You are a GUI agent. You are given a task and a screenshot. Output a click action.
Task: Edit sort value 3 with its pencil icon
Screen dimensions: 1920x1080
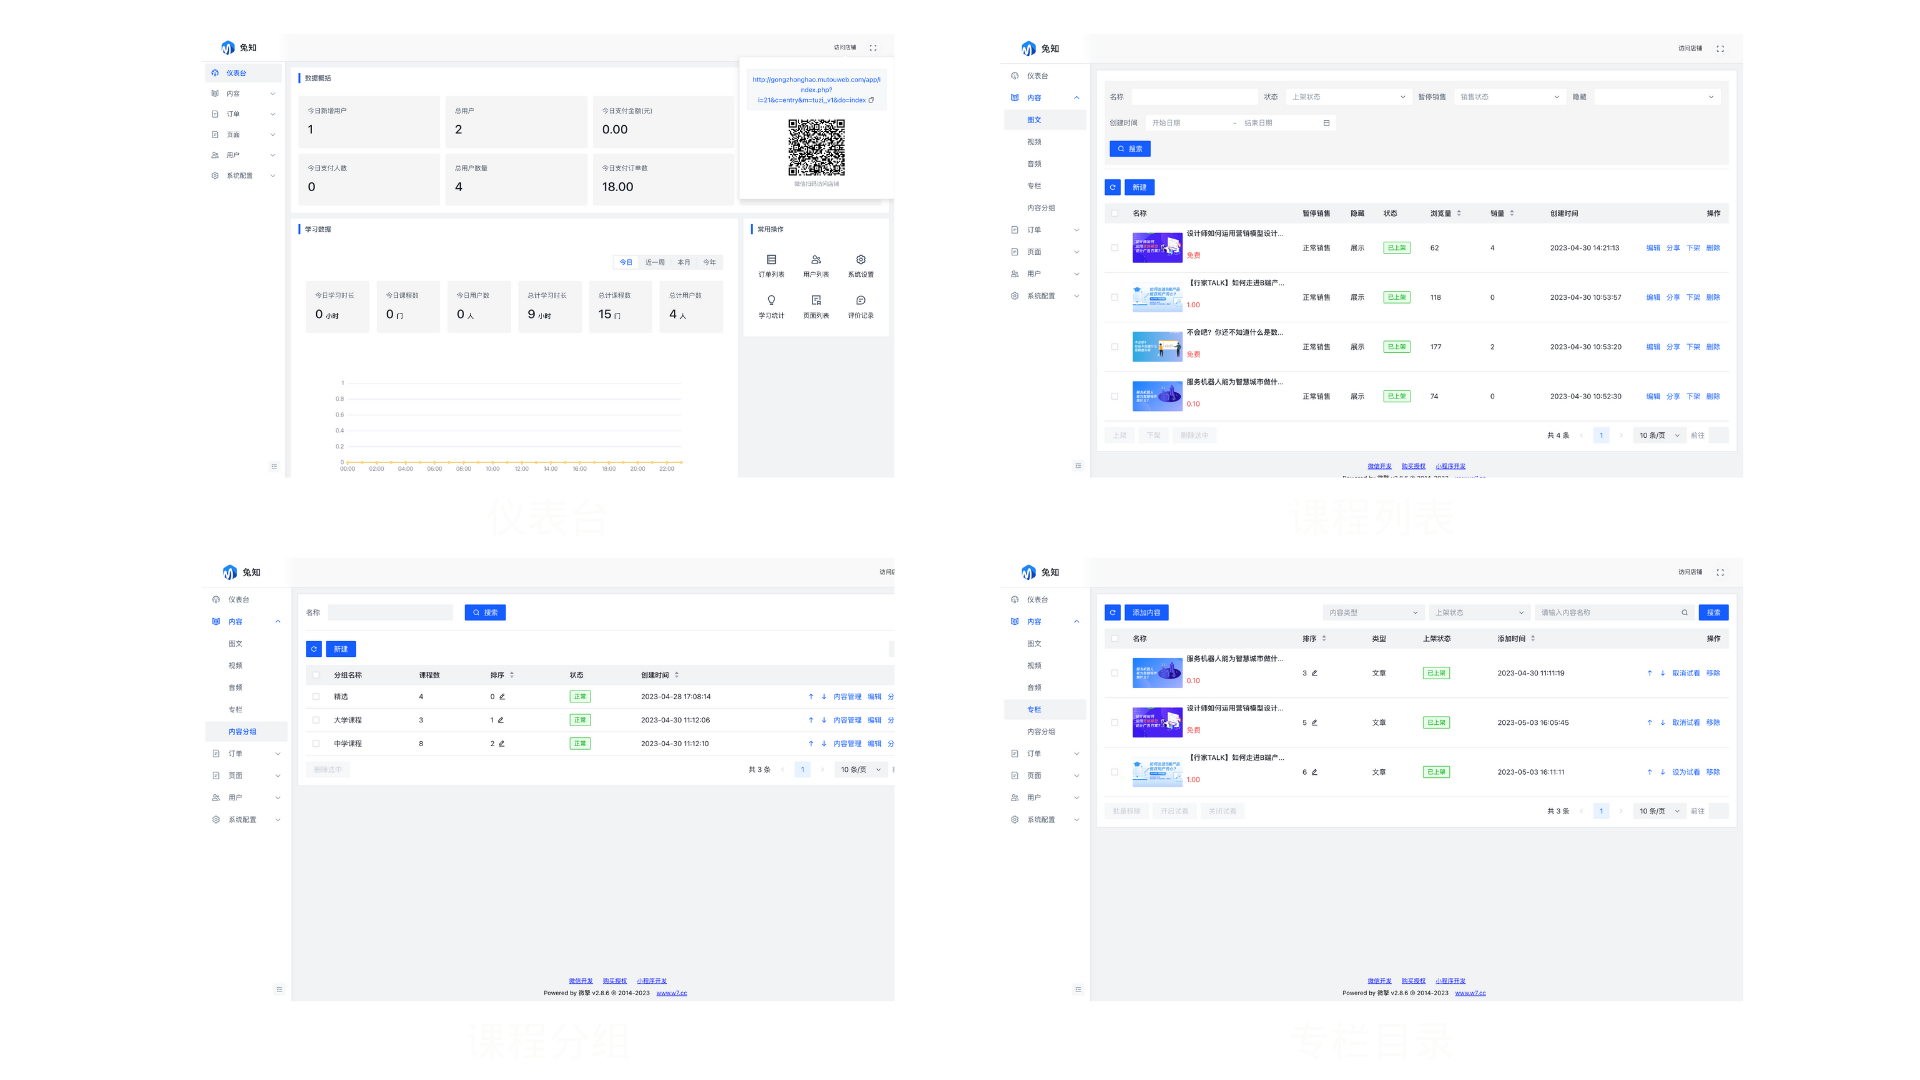(x=1314, y=673)
